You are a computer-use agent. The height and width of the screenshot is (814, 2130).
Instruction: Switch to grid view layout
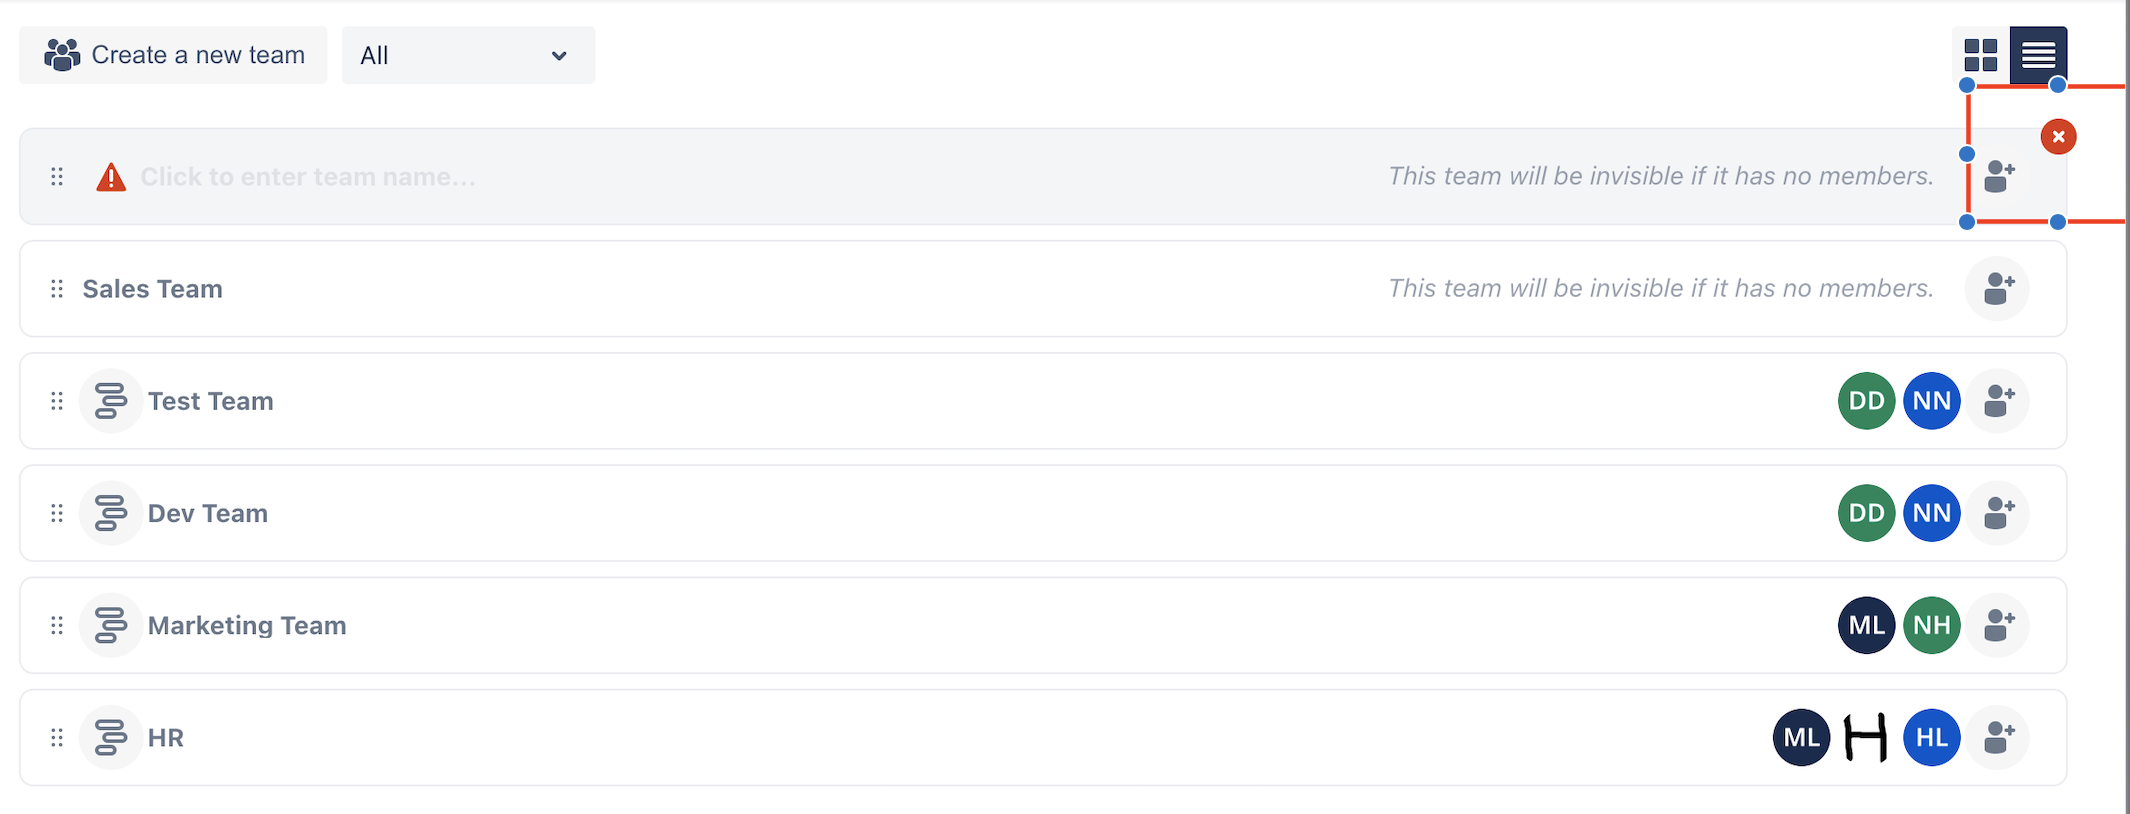[1980, 55]
